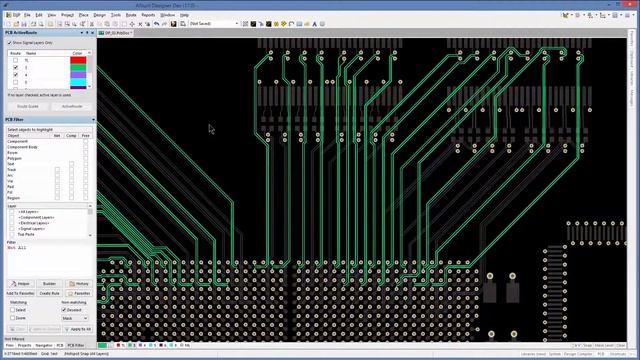Open the DXP system menu

pos(13,15)
